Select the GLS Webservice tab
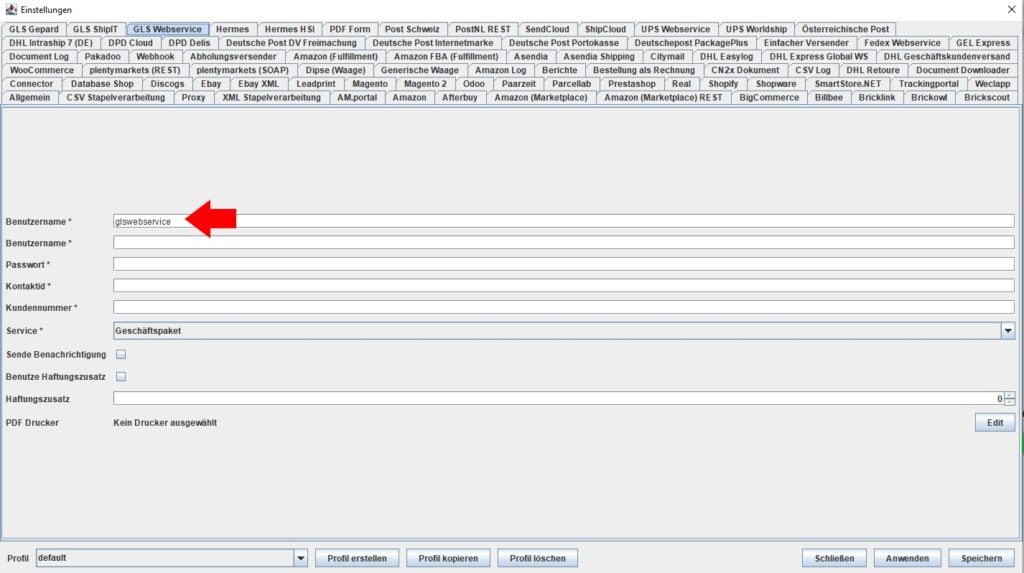Image resolution: width=1024 pixels, height=573 pixels. click(167, 29)
